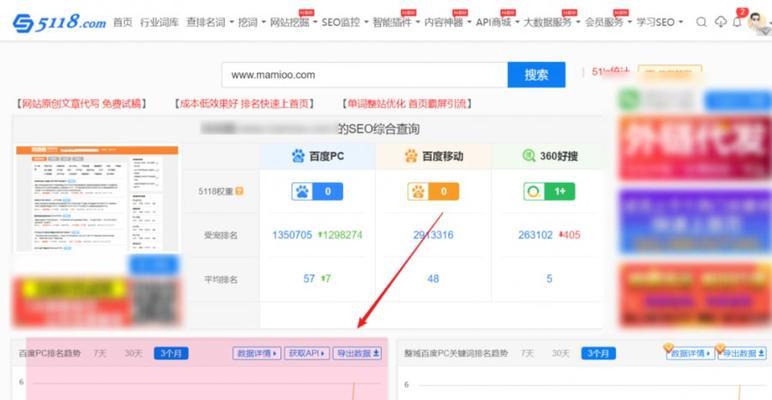The image size is (772, 400).
Task: Expand the 学习SEO dropdown menu
Action: [x=659, y=22]
